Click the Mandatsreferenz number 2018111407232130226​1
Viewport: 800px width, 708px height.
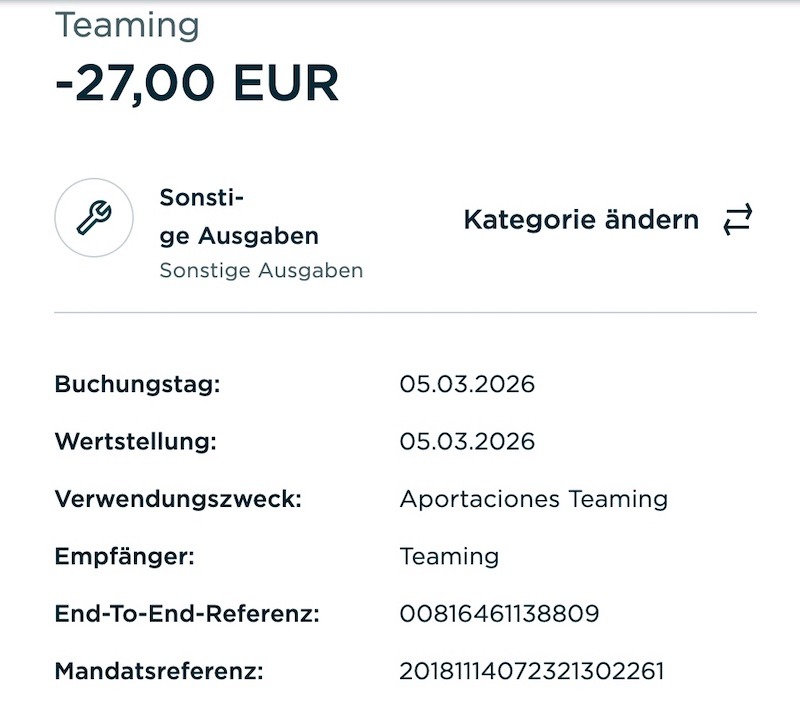point(531,671)
